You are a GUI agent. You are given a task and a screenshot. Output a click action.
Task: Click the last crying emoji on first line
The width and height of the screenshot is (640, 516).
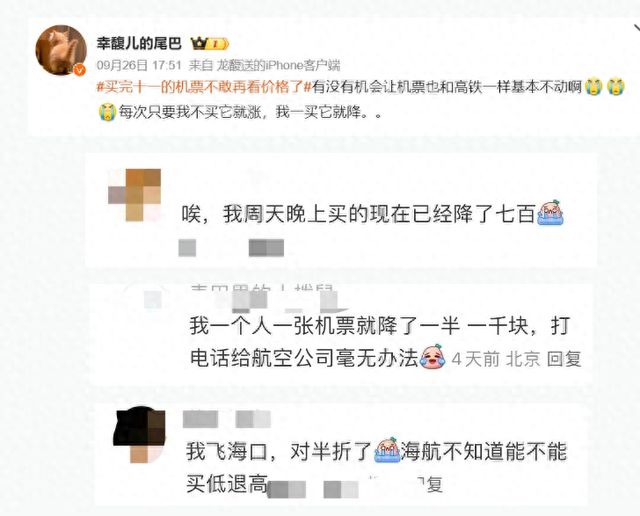point(616,87)
